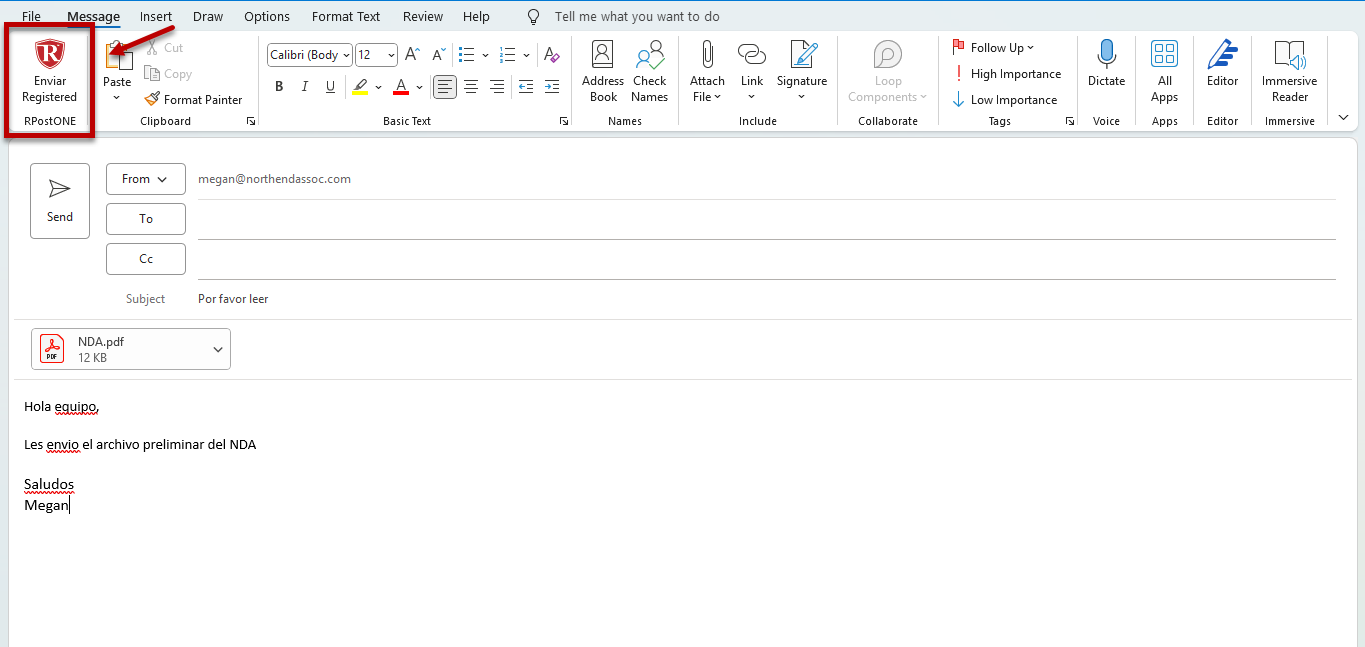Apply the red font color swatch
The width and height of the screenshot is (1365, 647).
click(400, 87)
